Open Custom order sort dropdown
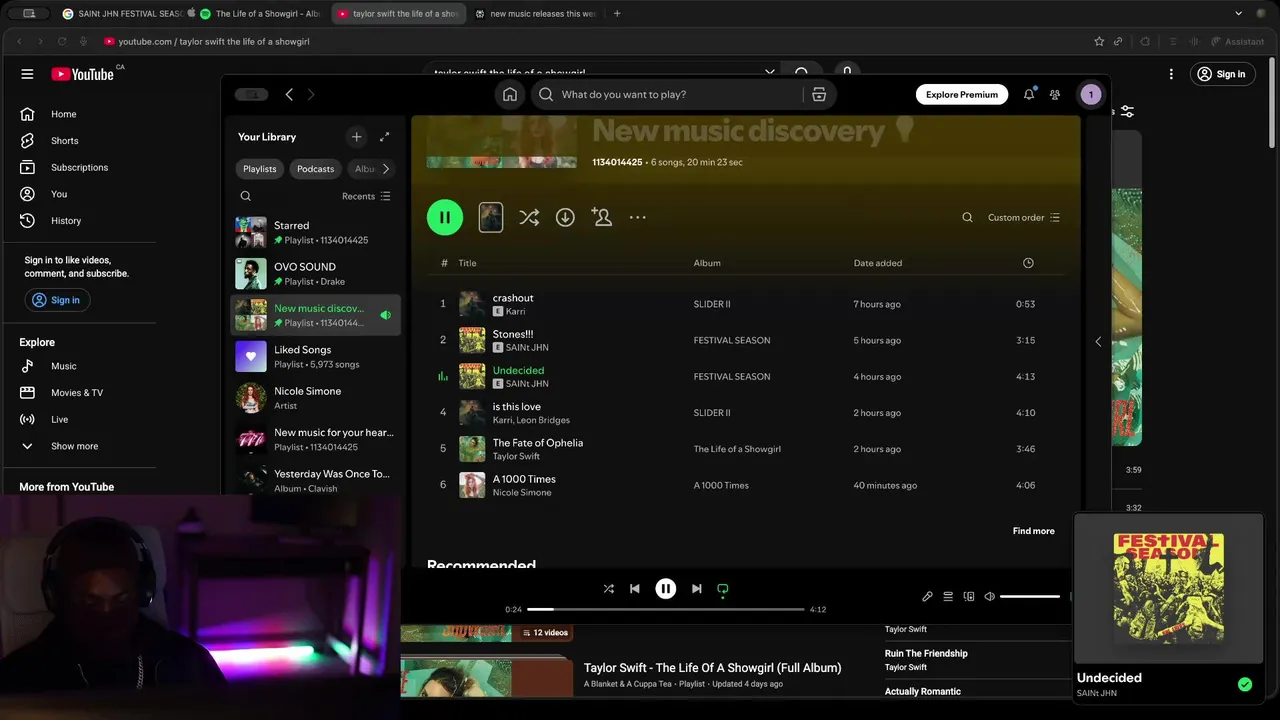This screenshot has width=1280, height=720. (1024, 217)
